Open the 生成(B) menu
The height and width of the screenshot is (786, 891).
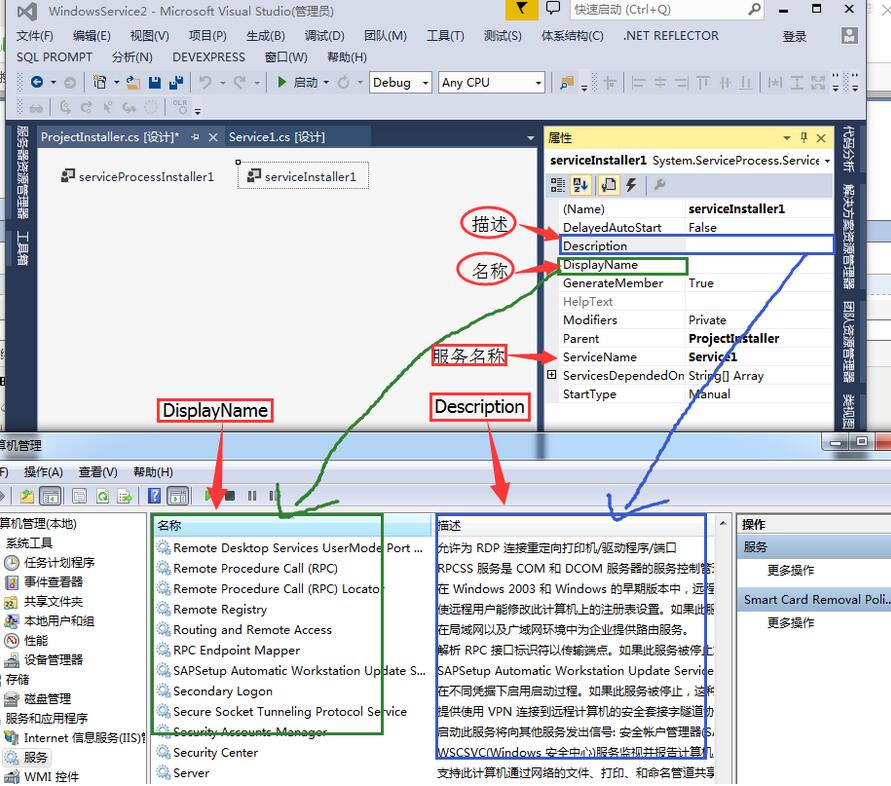[x=265, y=36]
